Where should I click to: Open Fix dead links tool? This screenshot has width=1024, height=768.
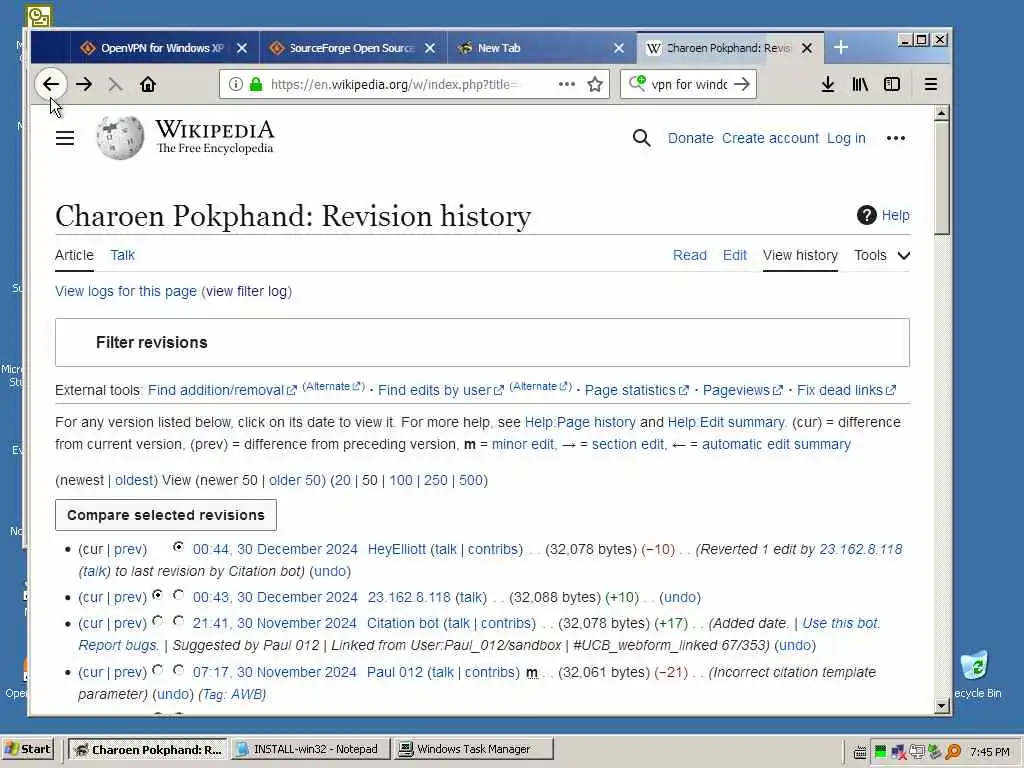[846, 391]
